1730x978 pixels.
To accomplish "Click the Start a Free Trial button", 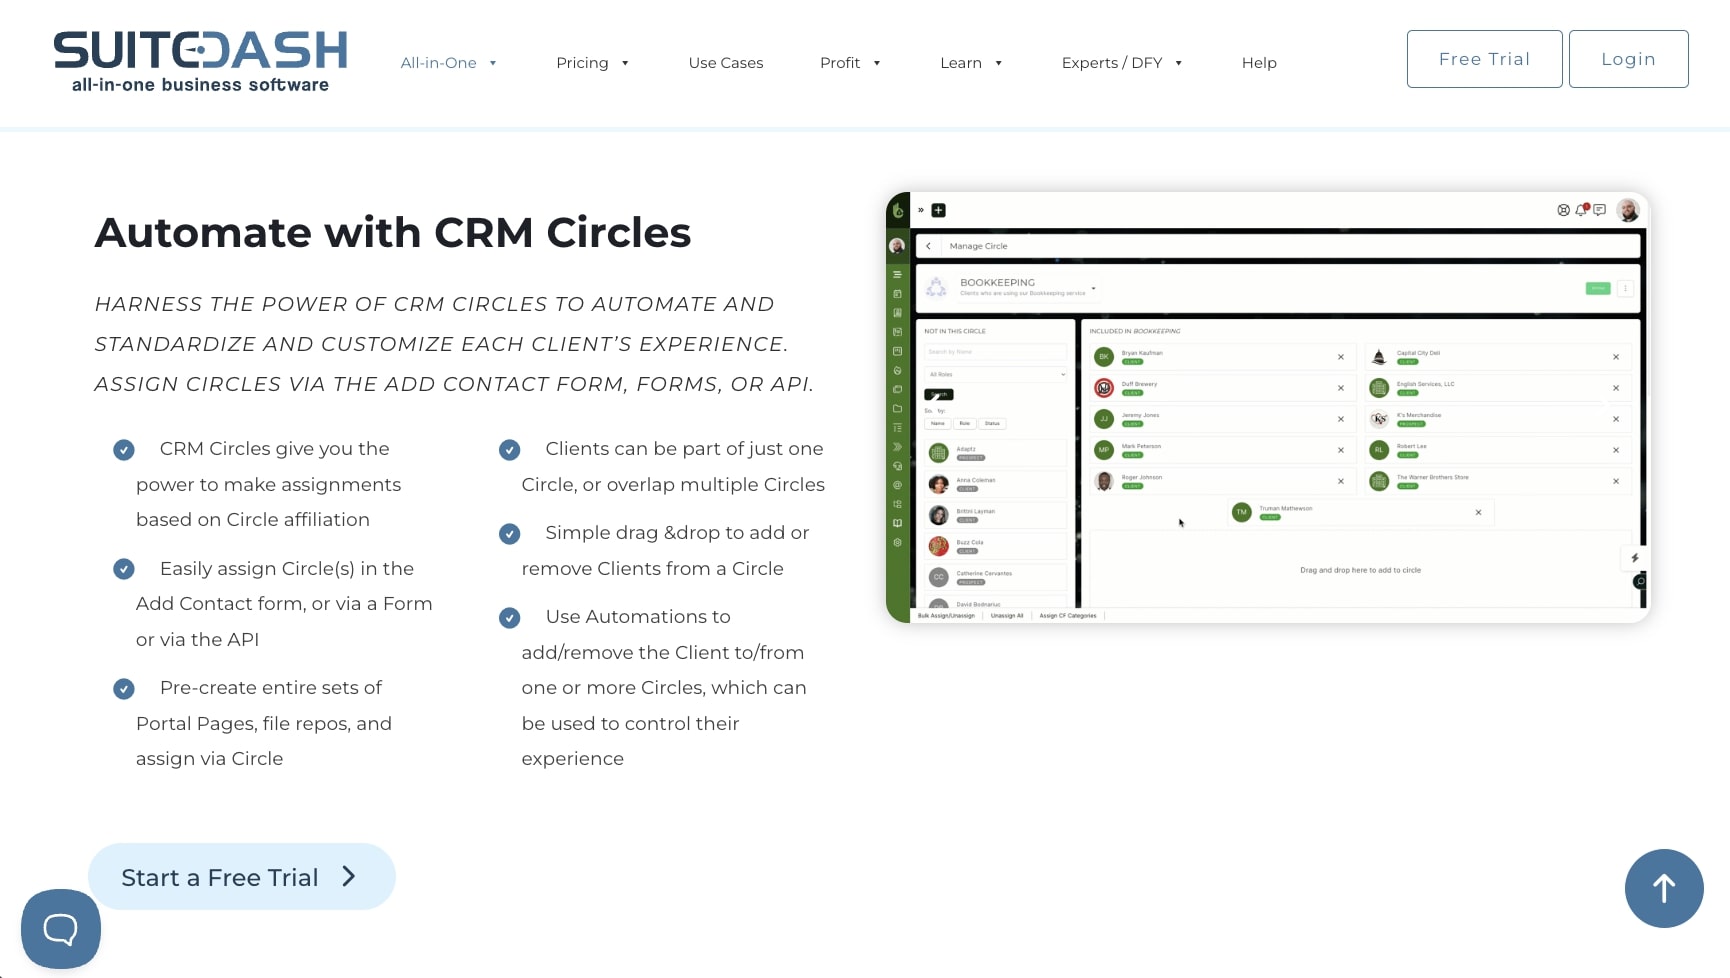I will (242, 876).
